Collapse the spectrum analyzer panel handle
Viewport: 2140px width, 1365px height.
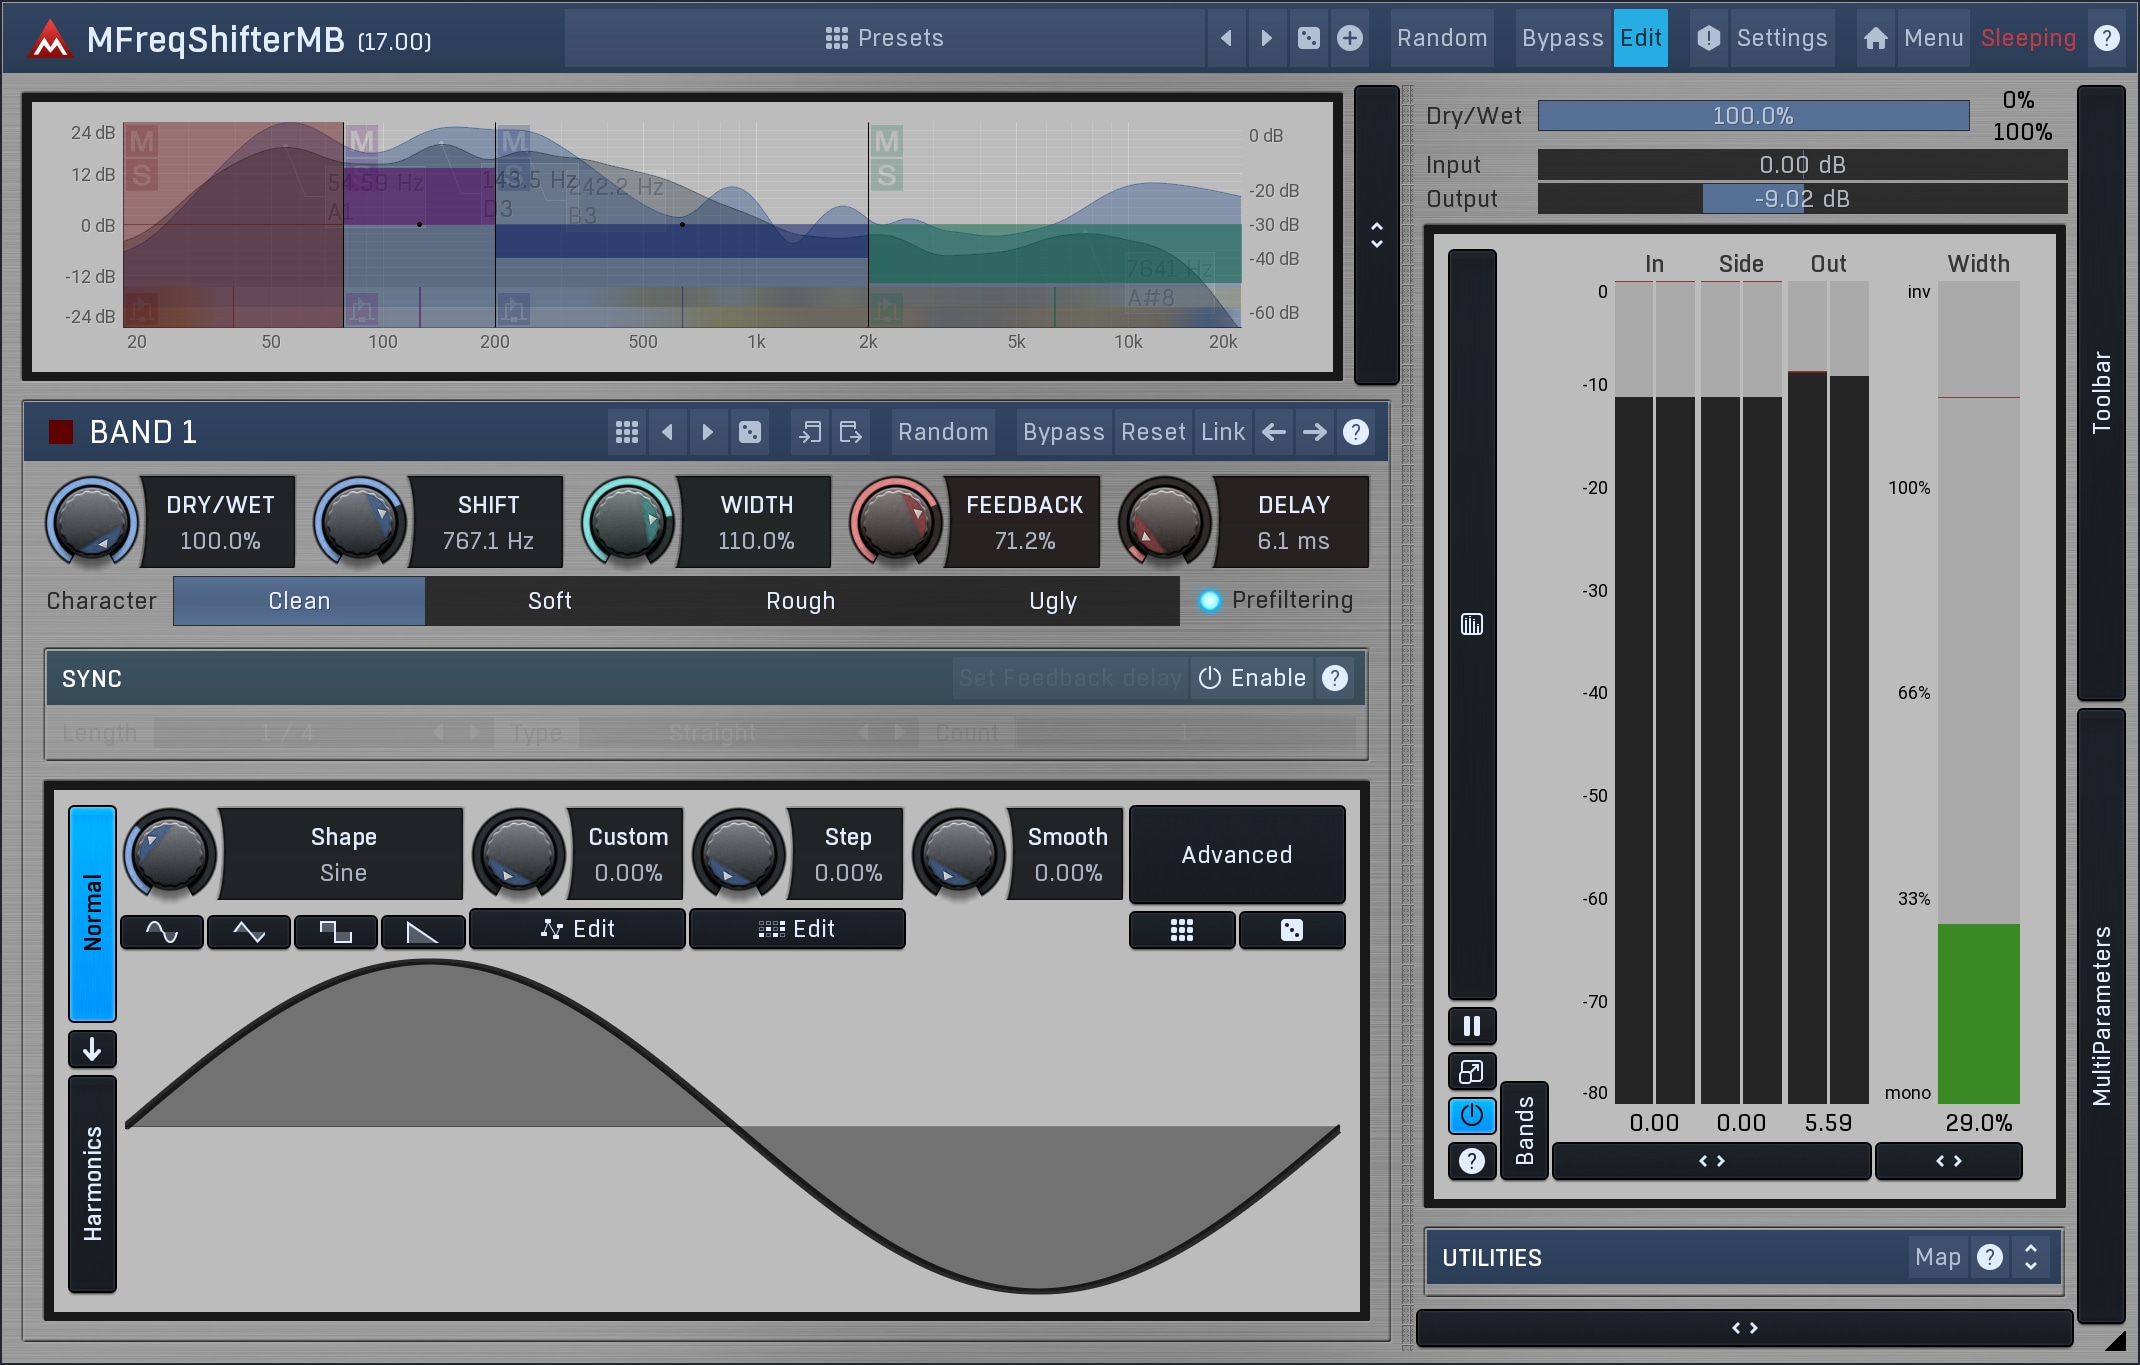[x=1376, y=235]
